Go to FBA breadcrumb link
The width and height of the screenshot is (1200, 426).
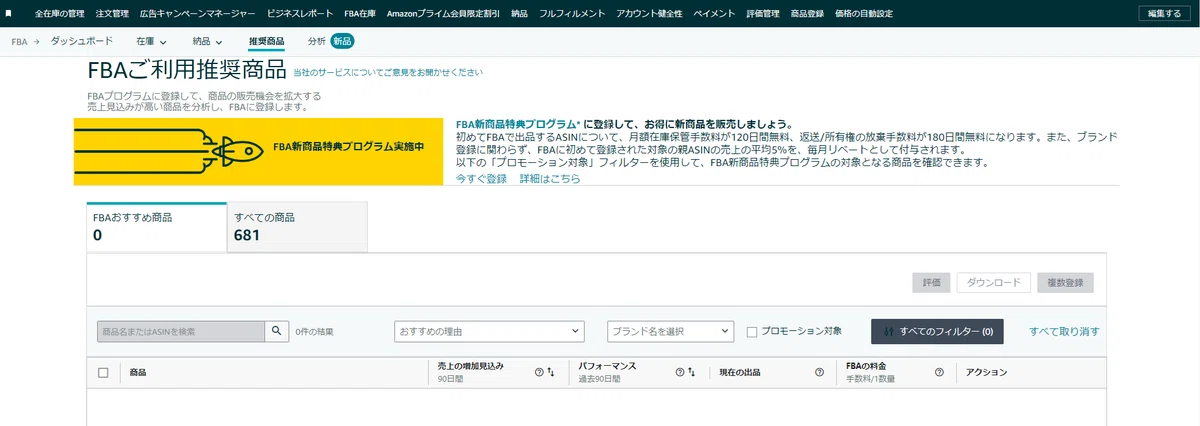(19, 41)
